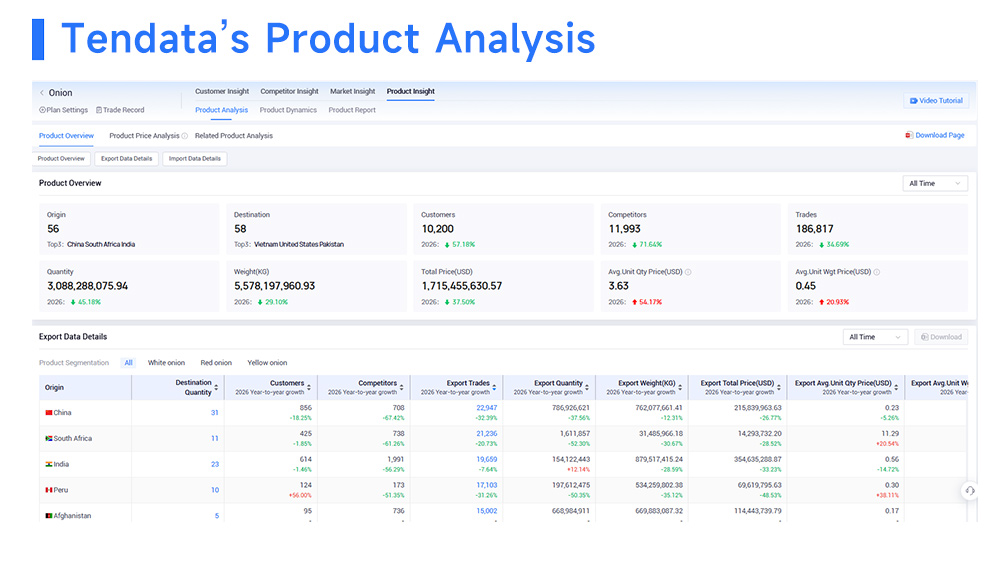Click the Product Overview anchor button
The width and height of the screenshot is (996, 567).
(61, 159)
